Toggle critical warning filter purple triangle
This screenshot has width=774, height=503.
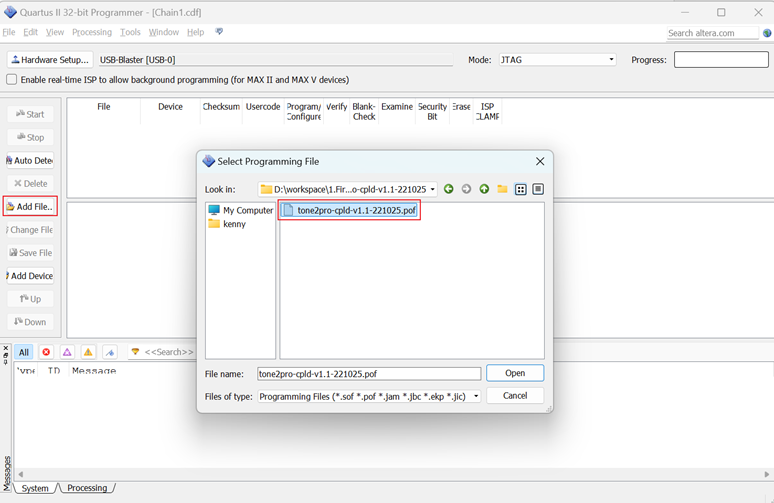click(67, 352)
